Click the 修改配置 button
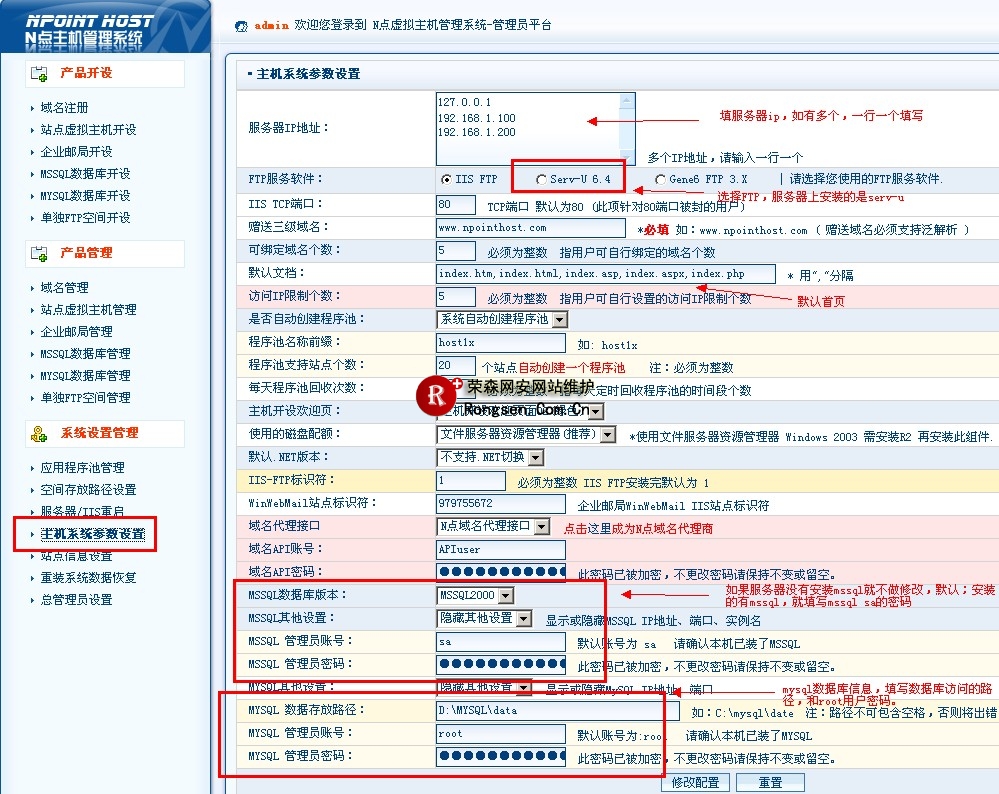The image size is (999, 794). [695, 782]
